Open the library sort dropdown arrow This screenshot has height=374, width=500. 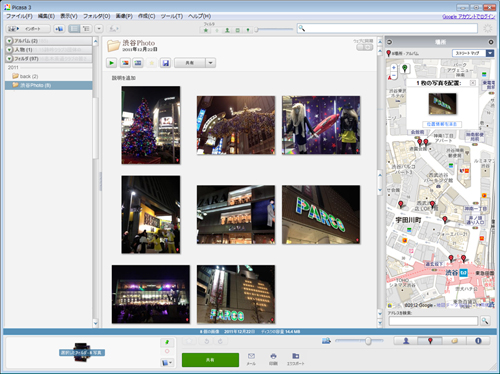[x=99, y=29]
